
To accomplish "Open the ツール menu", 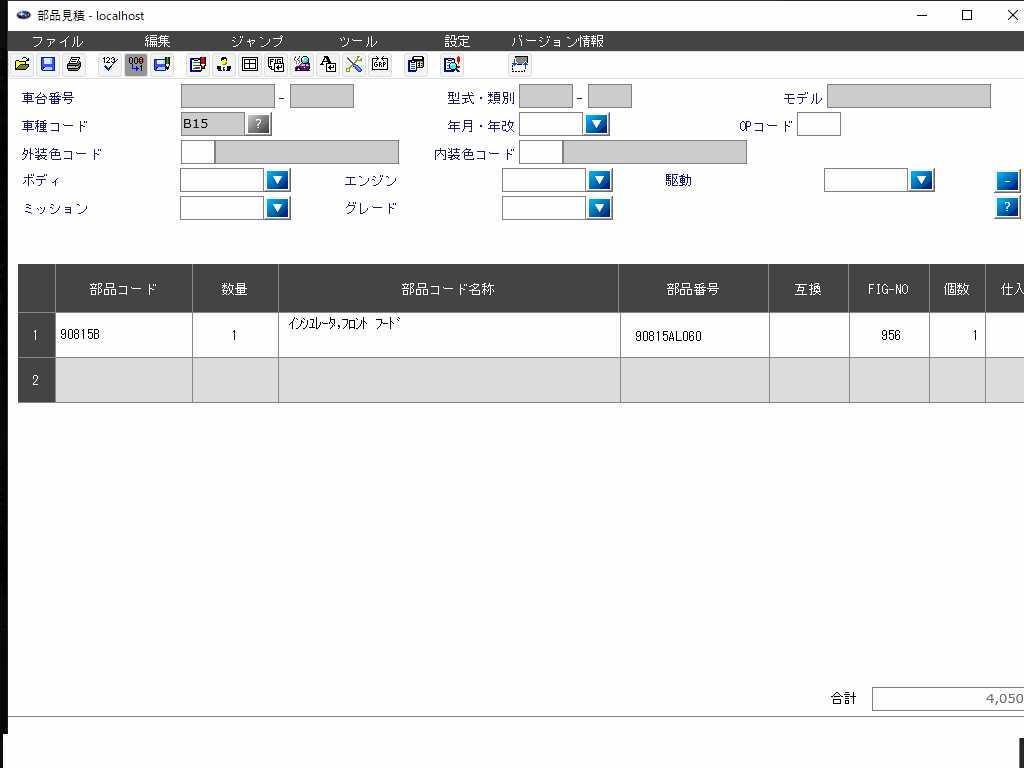I will click(x=357, y=41).
